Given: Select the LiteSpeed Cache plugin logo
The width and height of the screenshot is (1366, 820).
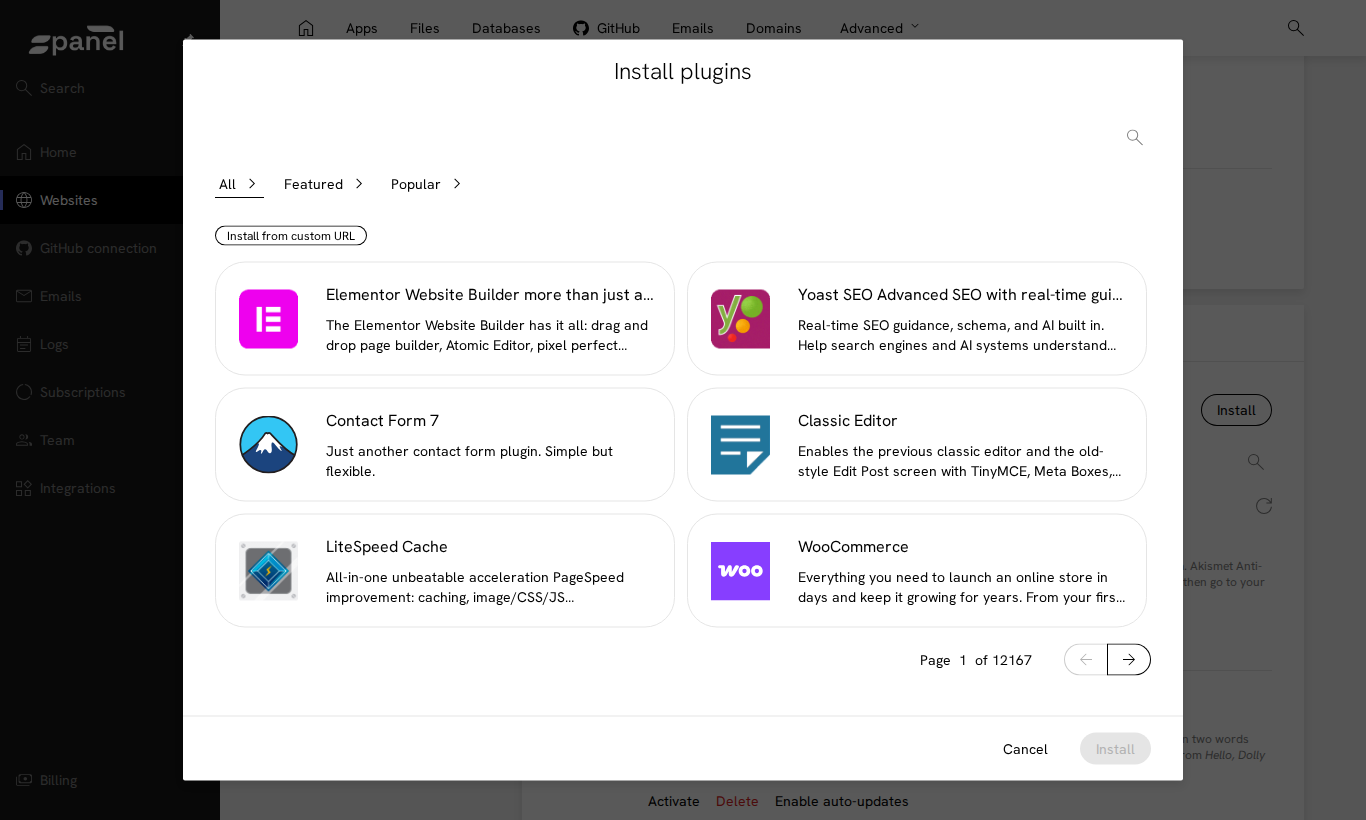Looking at the screenshot, I should point(268,571).
